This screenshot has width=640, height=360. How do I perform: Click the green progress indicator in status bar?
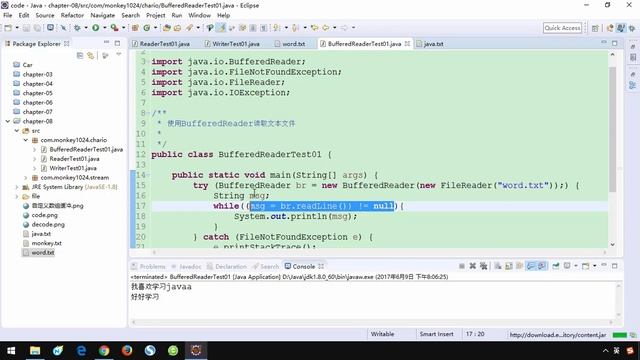point(620,335)
